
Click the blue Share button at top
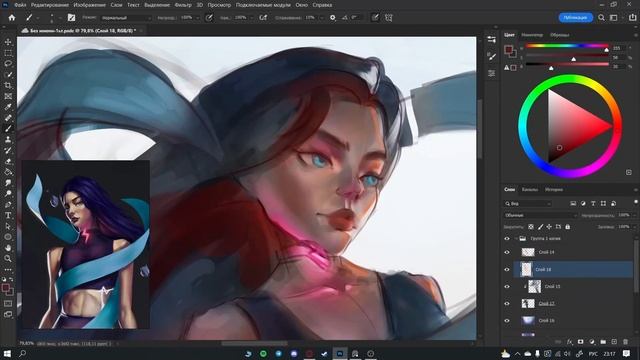576,18
